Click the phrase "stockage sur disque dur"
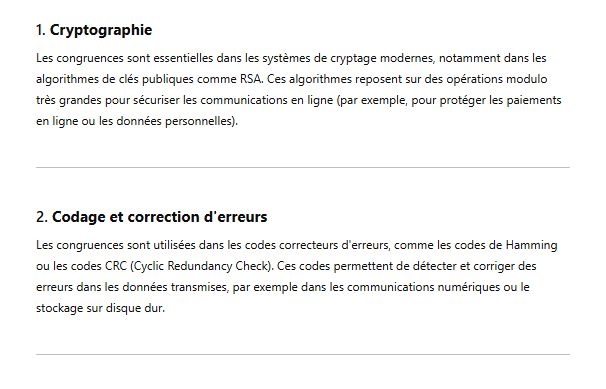The image size is (606, 389). [99, 308]
